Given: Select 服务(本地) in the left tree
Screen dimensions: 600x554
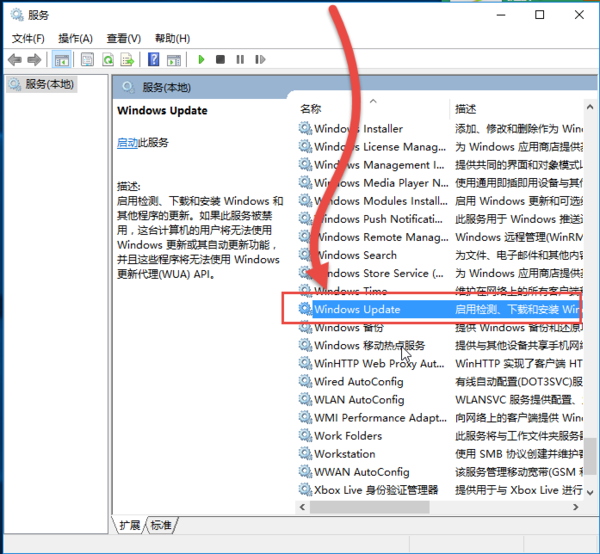Looking at the screenshot, I should pos(42,84).
